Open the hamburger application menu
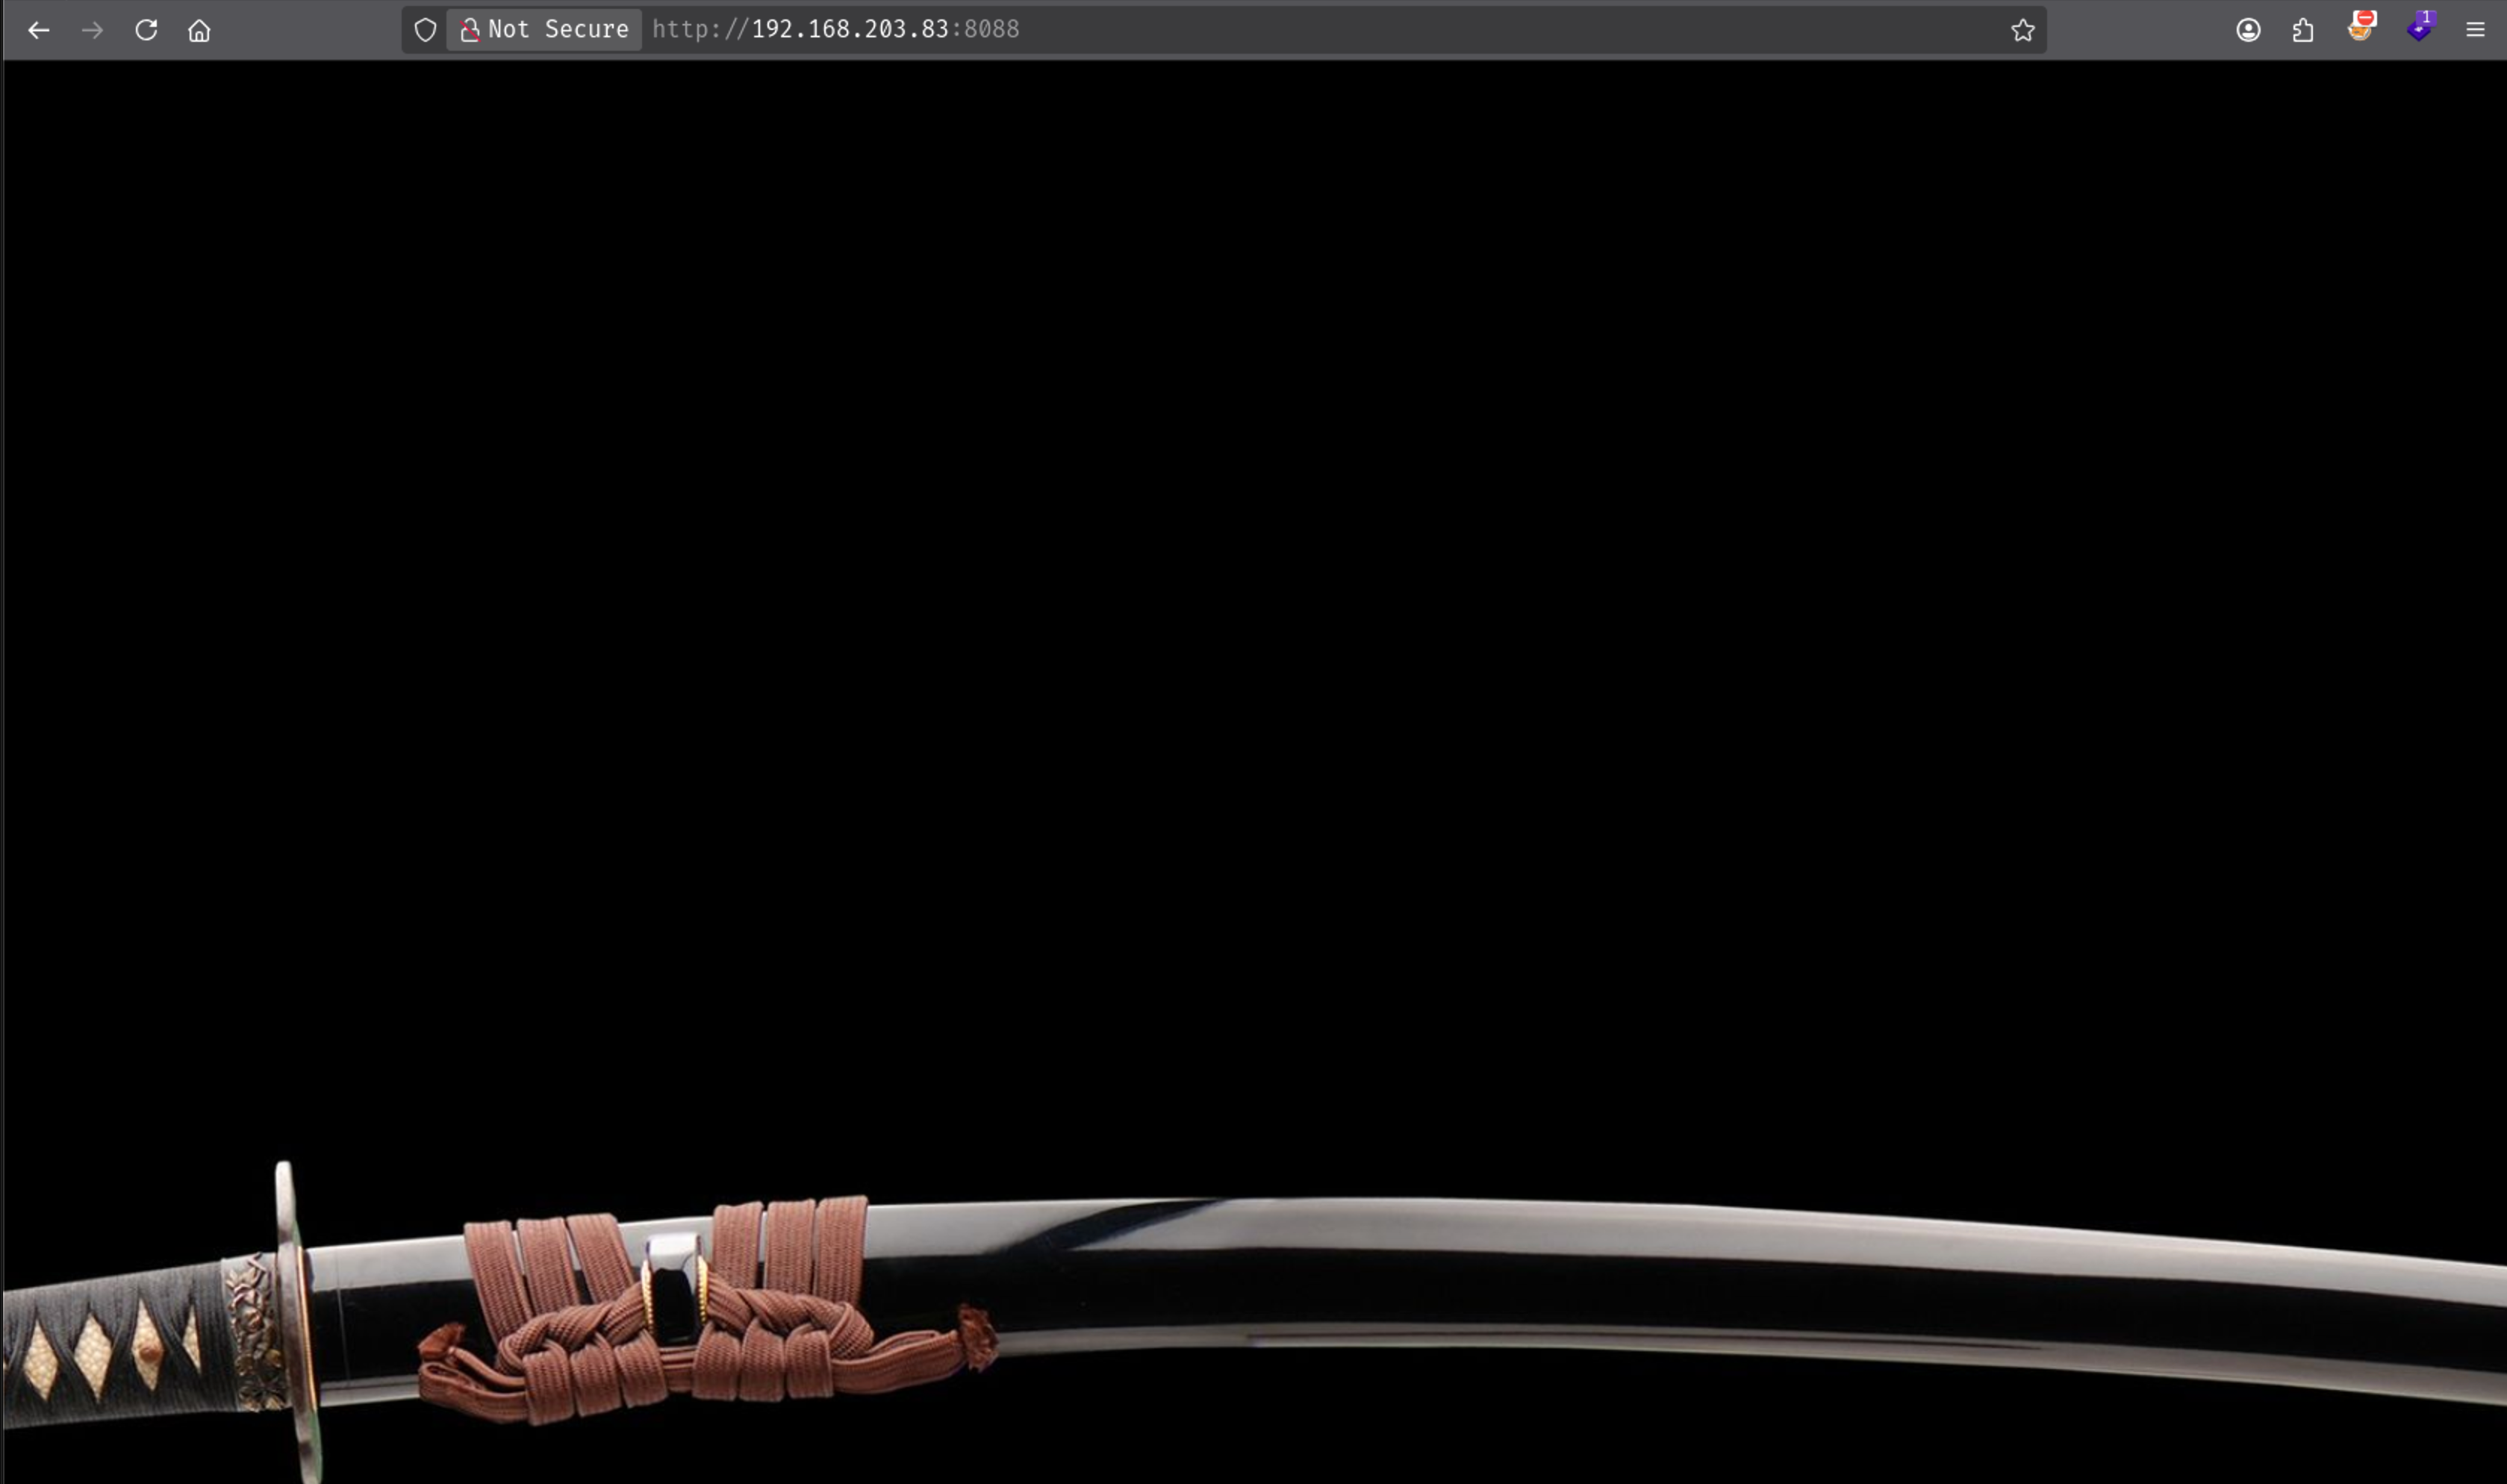The width and height of the screenshot is (2507, 1484). pyautogui.click(x=2475, y=30)
